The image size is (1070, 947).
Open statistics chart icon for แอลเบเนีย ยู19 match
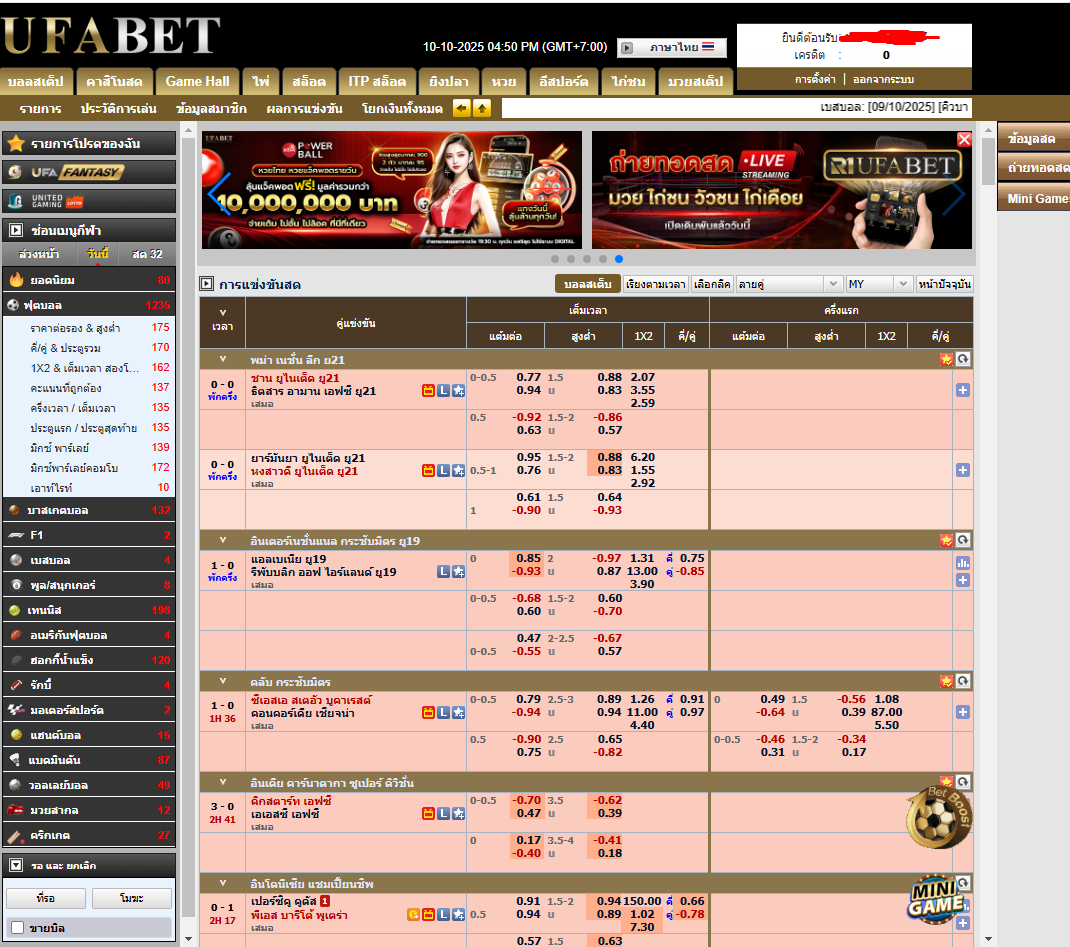963,563
